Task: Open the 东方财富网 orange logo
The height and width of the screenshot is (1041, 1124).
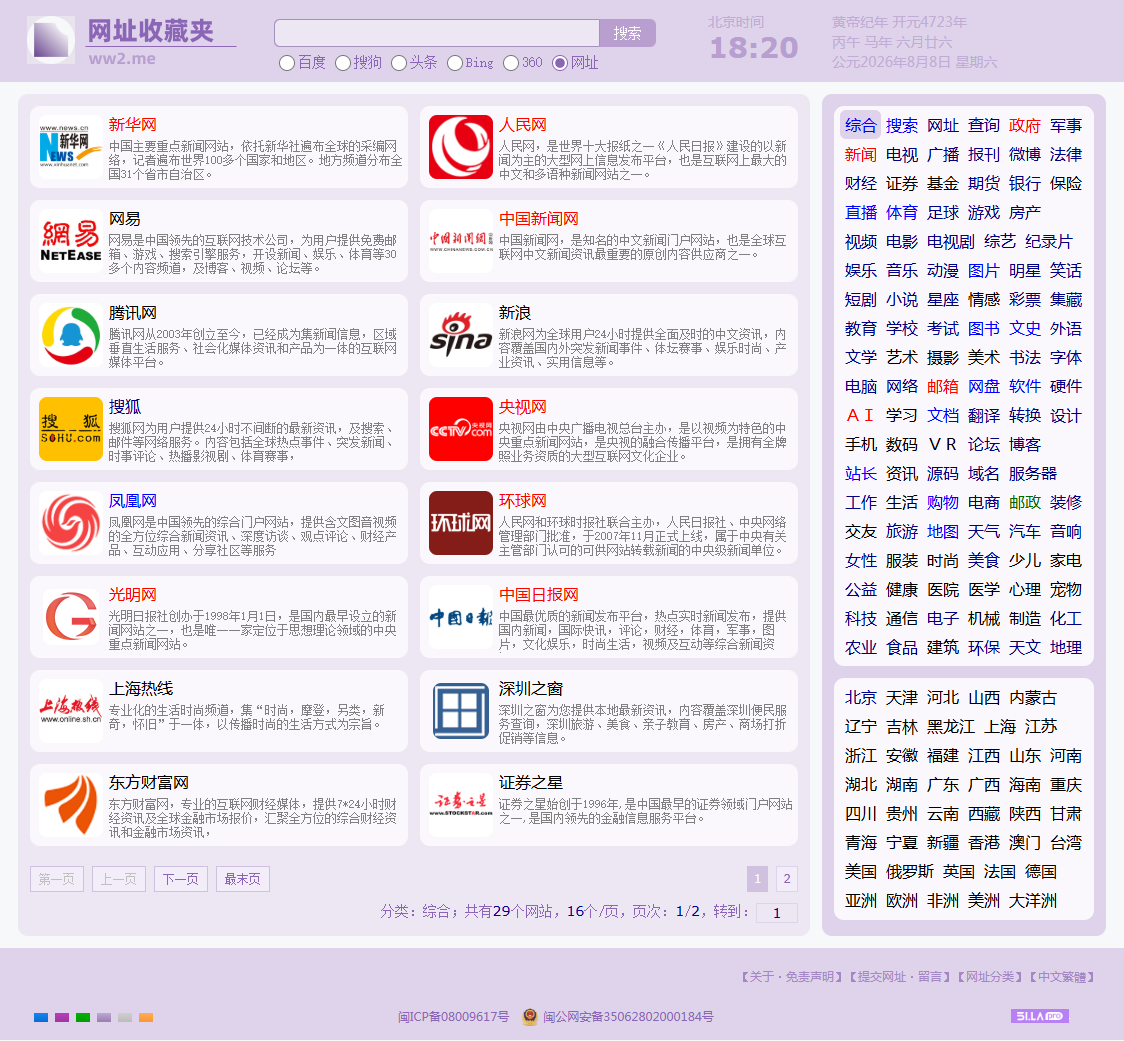Action: coord(70,804)
